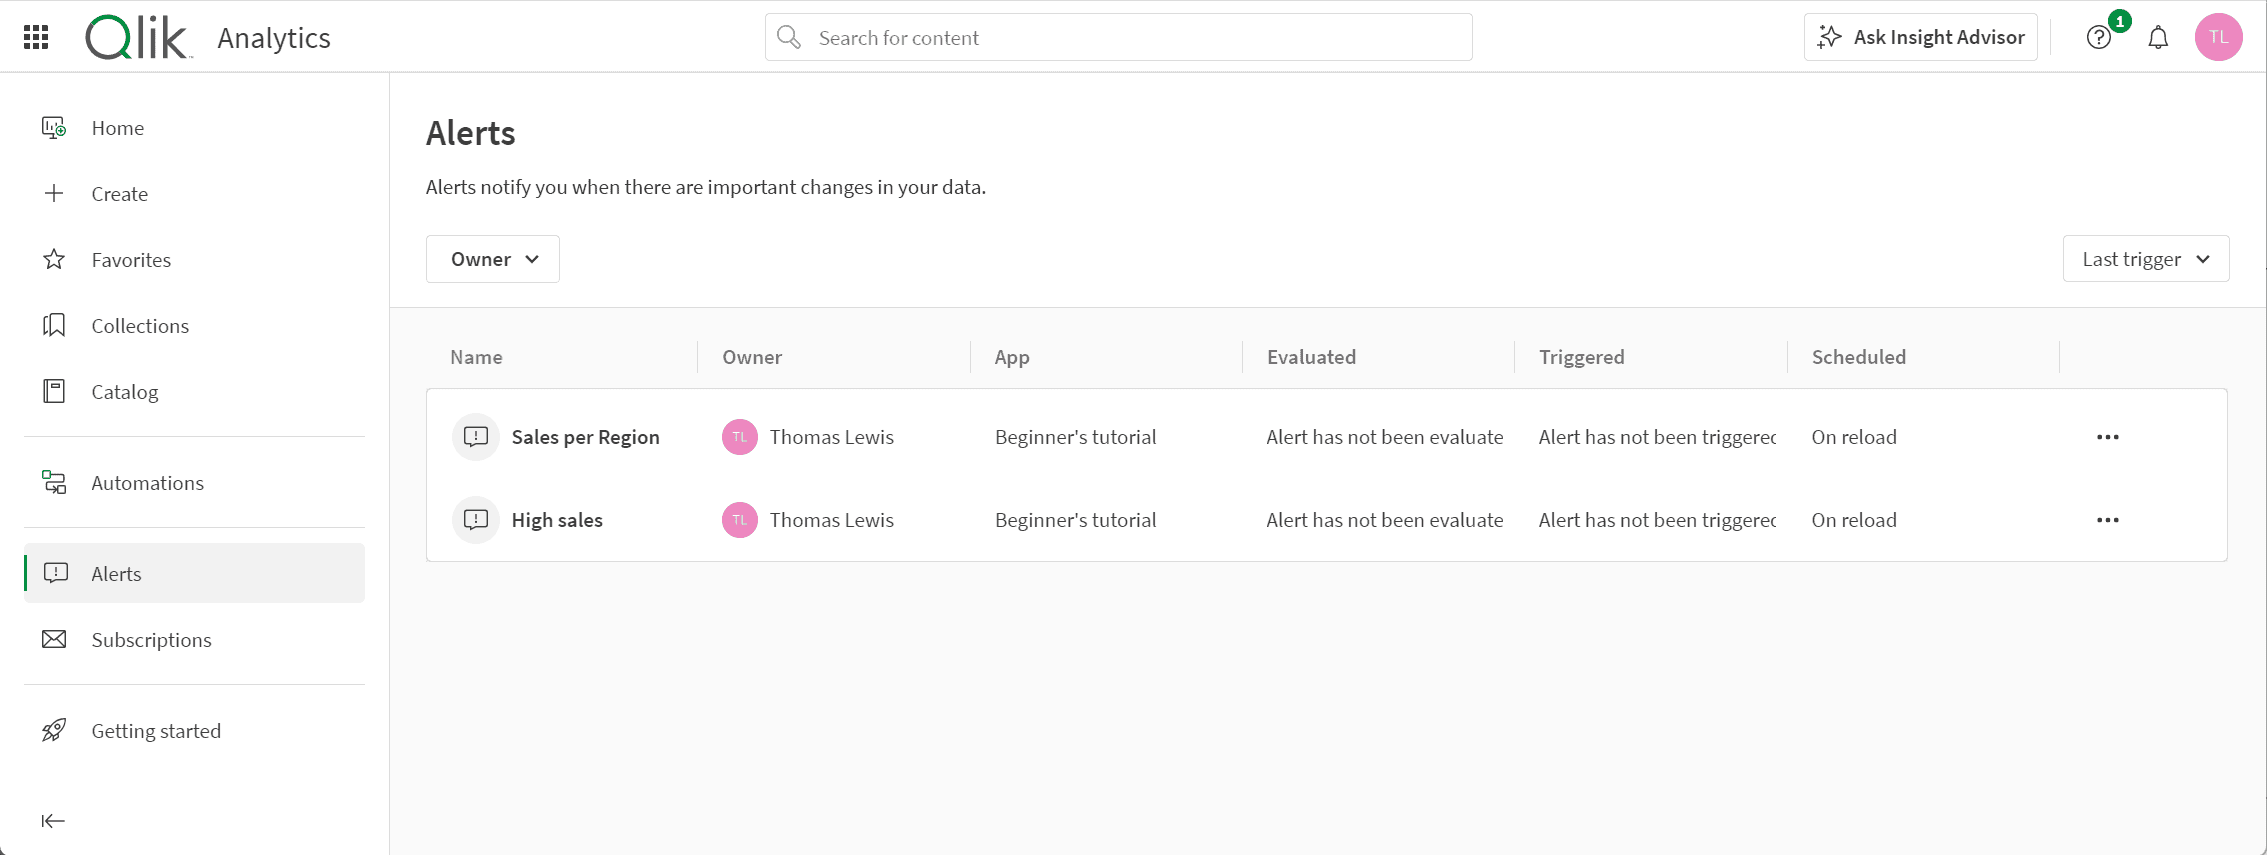The width and height of the screenshot is (2267, 855).
Task: Click the Triggered column header
Action: [1581, 357]
